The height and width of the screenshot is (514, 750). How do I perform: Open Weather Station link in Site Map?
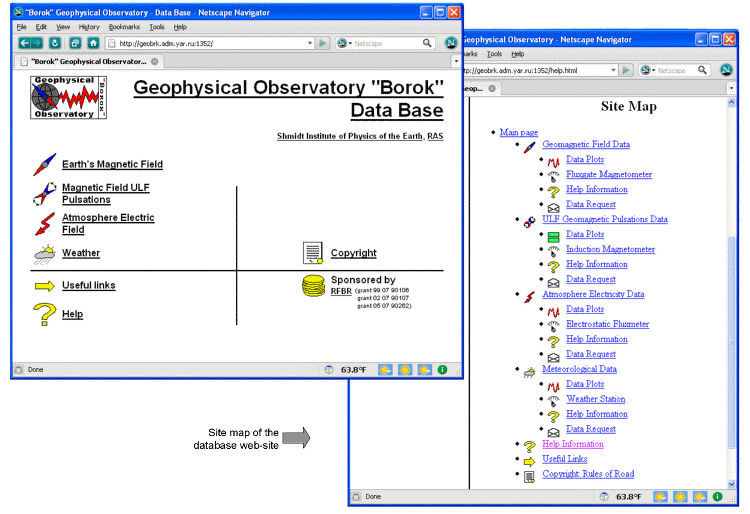pos(596,399)
